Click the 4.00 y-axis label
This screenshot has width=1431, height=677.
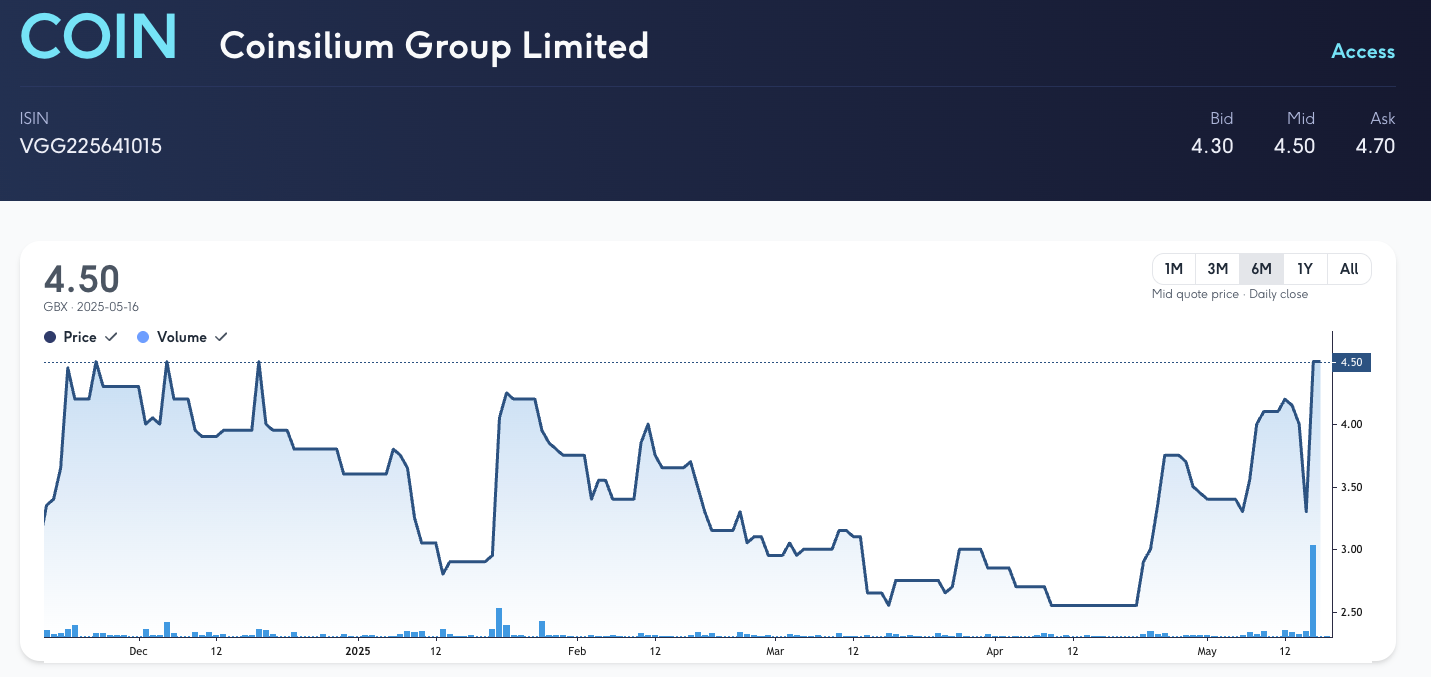coord(1350,424)
